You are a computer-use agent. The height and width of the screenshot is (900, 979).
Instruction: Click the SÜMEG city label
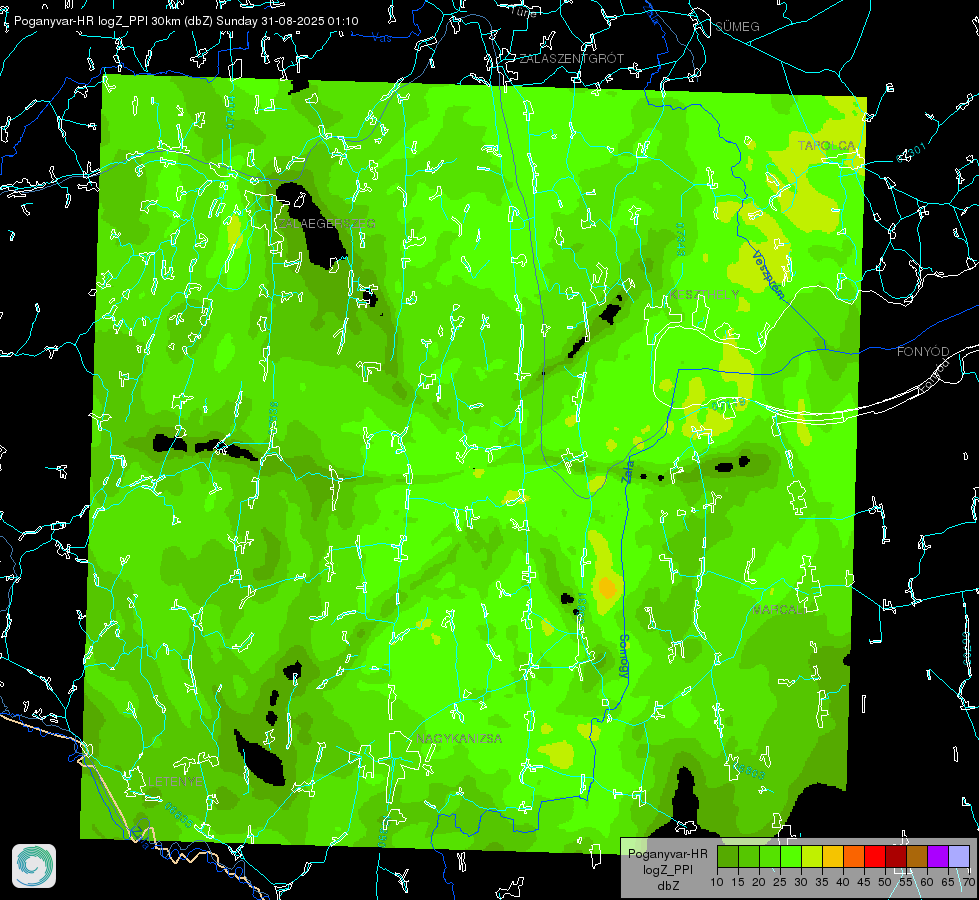point(737,27)
